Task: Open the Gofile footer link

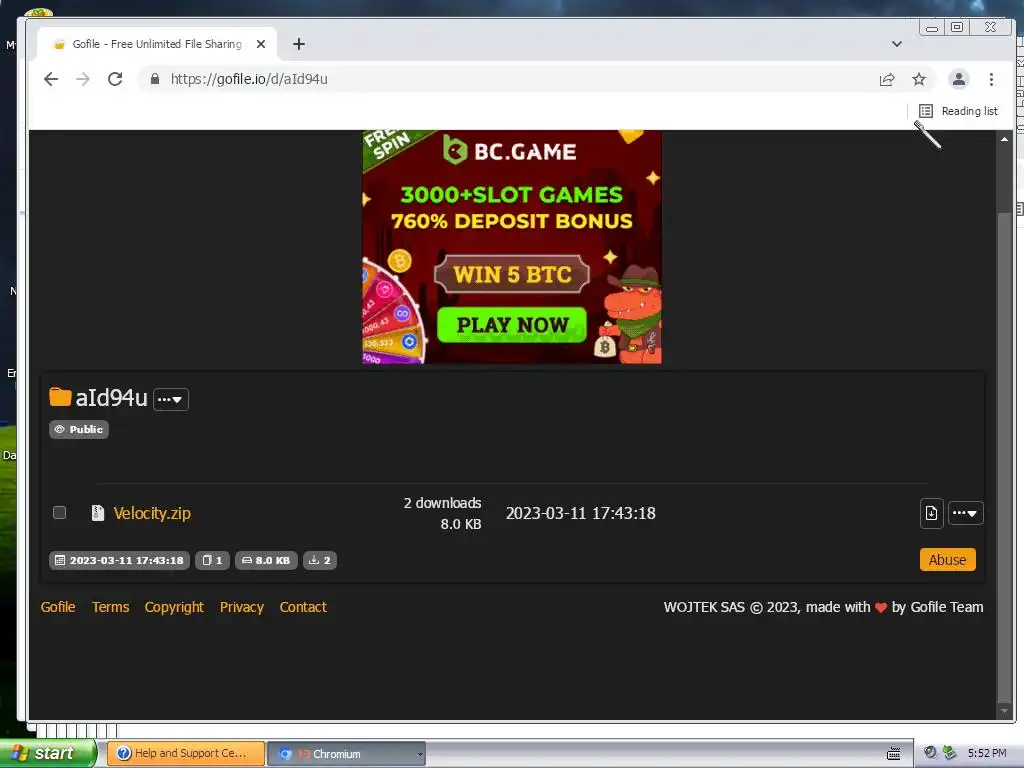Action: pyautogui.click(x=58, y=607)
